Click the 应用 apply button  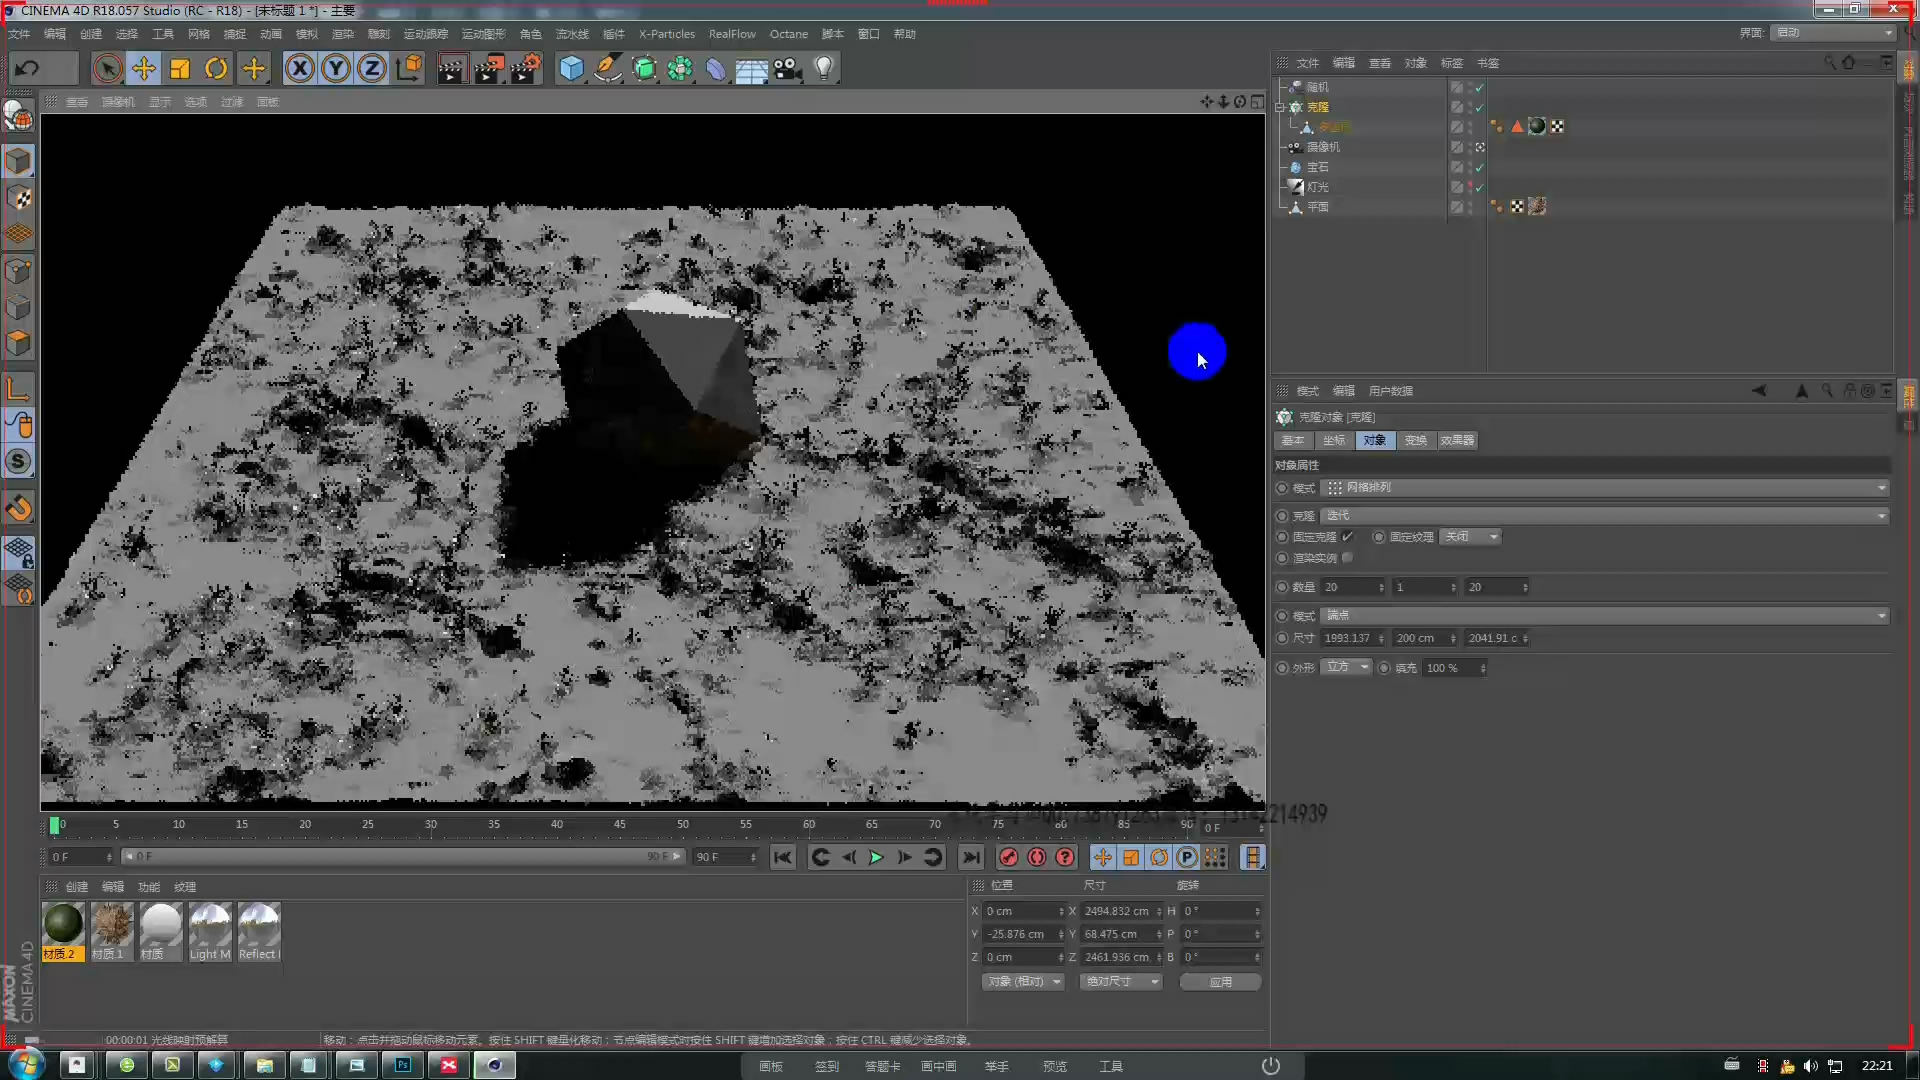coord(1220,982)
